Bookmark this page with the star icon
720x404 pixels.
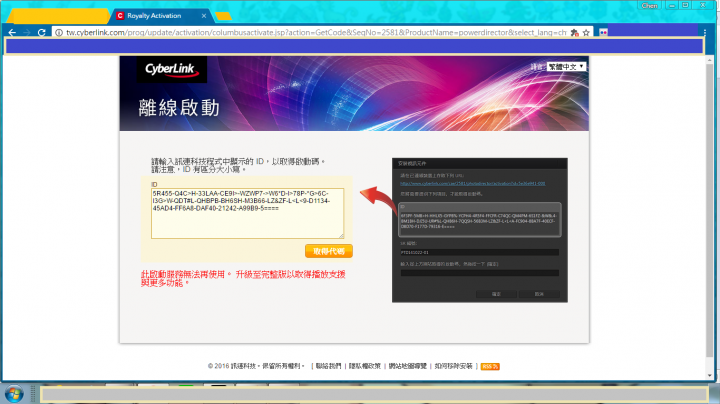tap(586, 33)
